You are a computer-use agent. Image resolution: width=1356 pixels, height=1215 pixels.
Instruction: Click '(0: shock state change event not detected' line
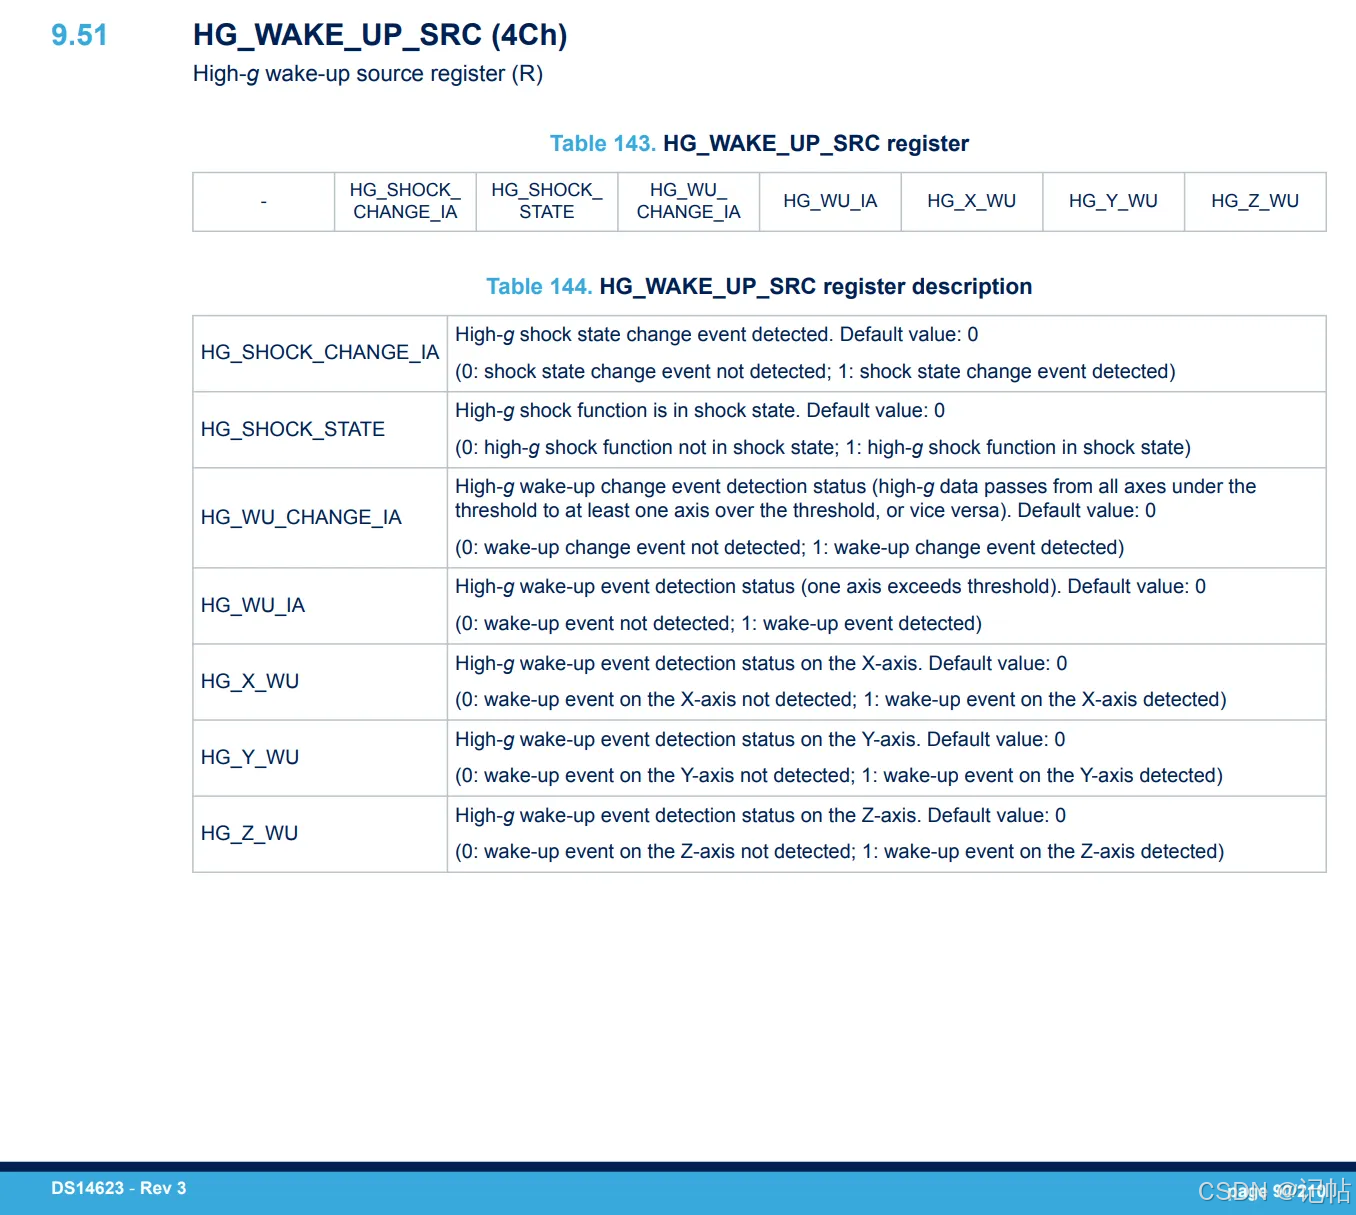click(815, 372)
